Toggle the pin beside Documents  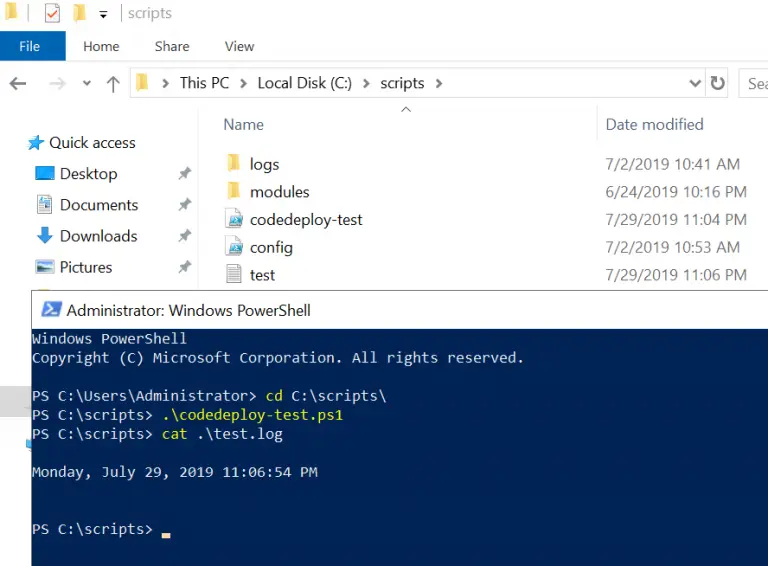click(184, 204)
